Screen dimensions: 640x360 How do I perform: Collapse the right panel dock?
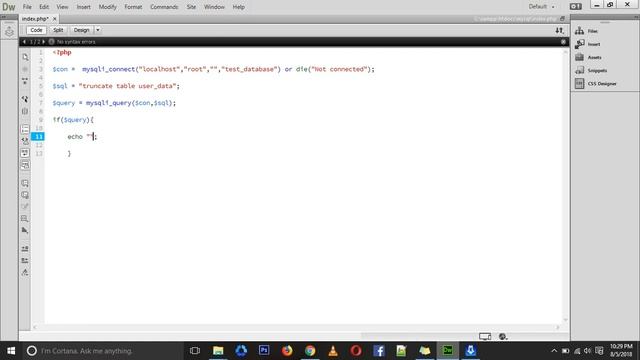[636, 17]
